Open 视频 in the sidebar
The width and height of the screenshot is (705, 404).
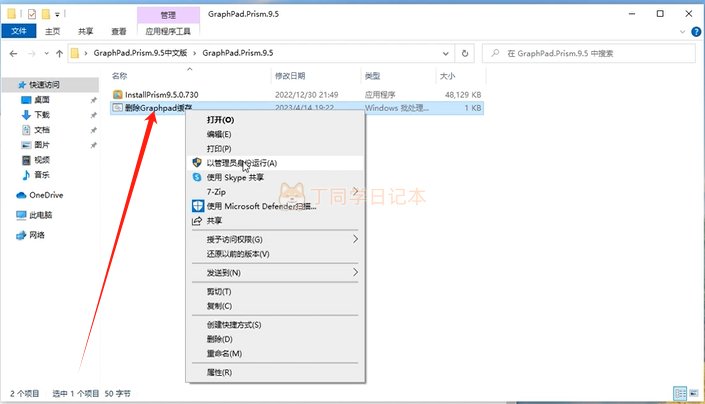pos(42,160)
